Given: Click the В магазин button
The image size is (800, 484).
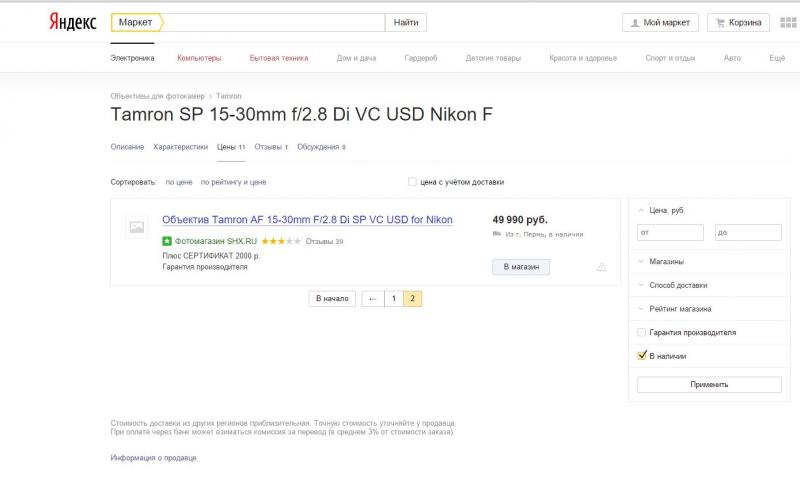Looking at the screenshot, I should tap(521, 267).
